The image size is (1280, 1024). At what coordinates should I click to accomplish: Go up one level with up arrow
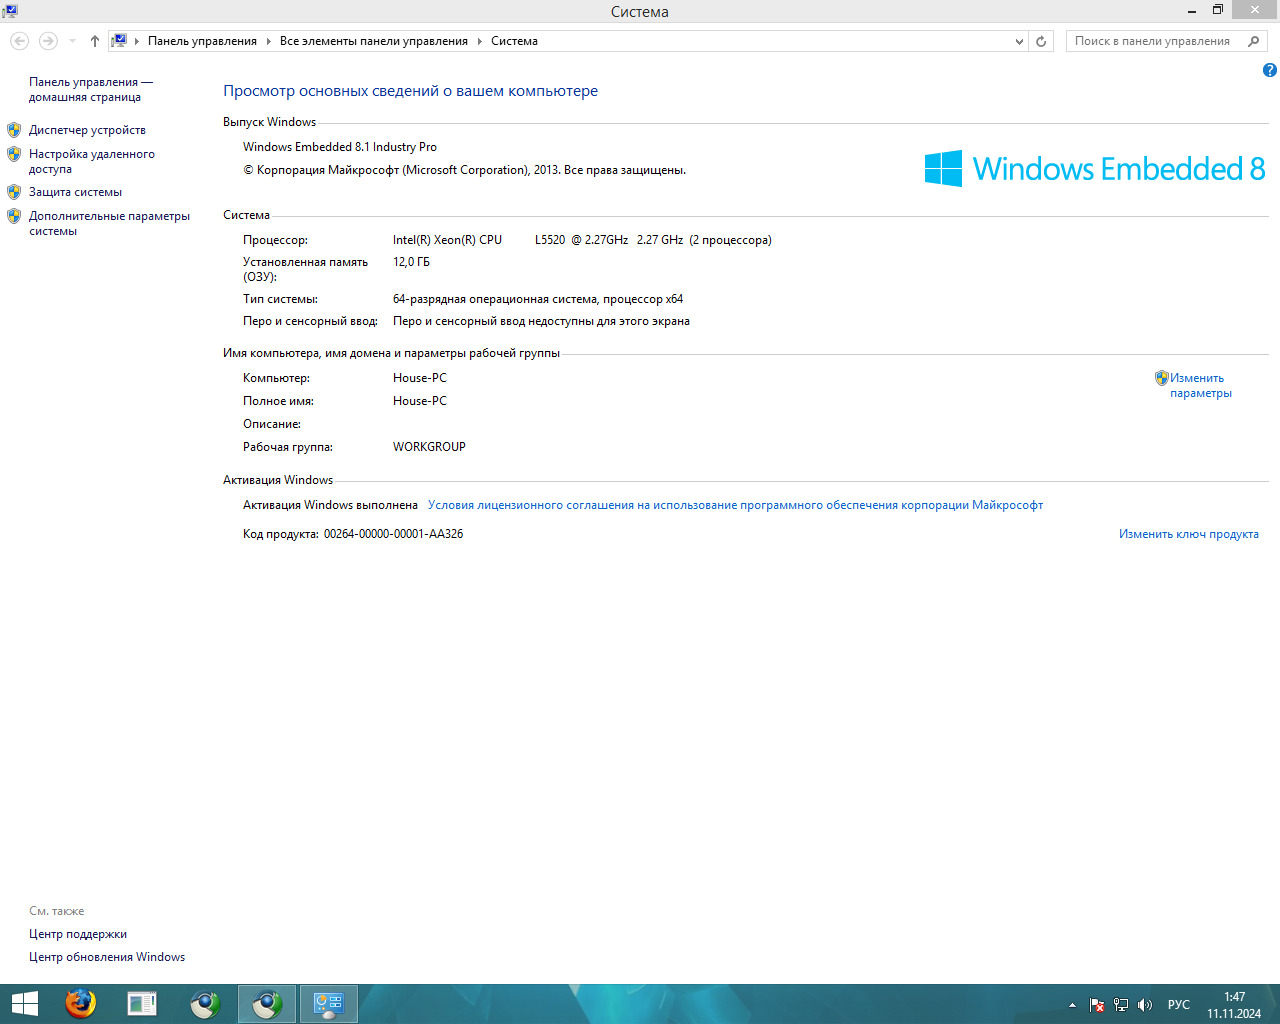94,41
